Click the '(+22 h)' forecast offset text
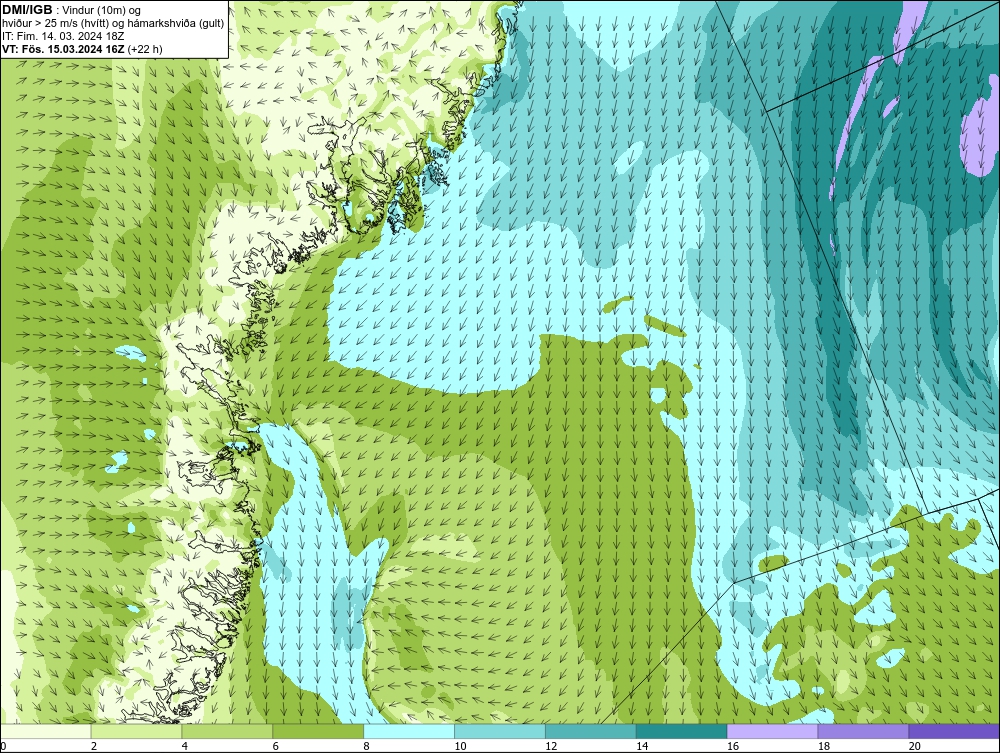The height and width of the screenshot is (753, 1000). coord(145,49)
